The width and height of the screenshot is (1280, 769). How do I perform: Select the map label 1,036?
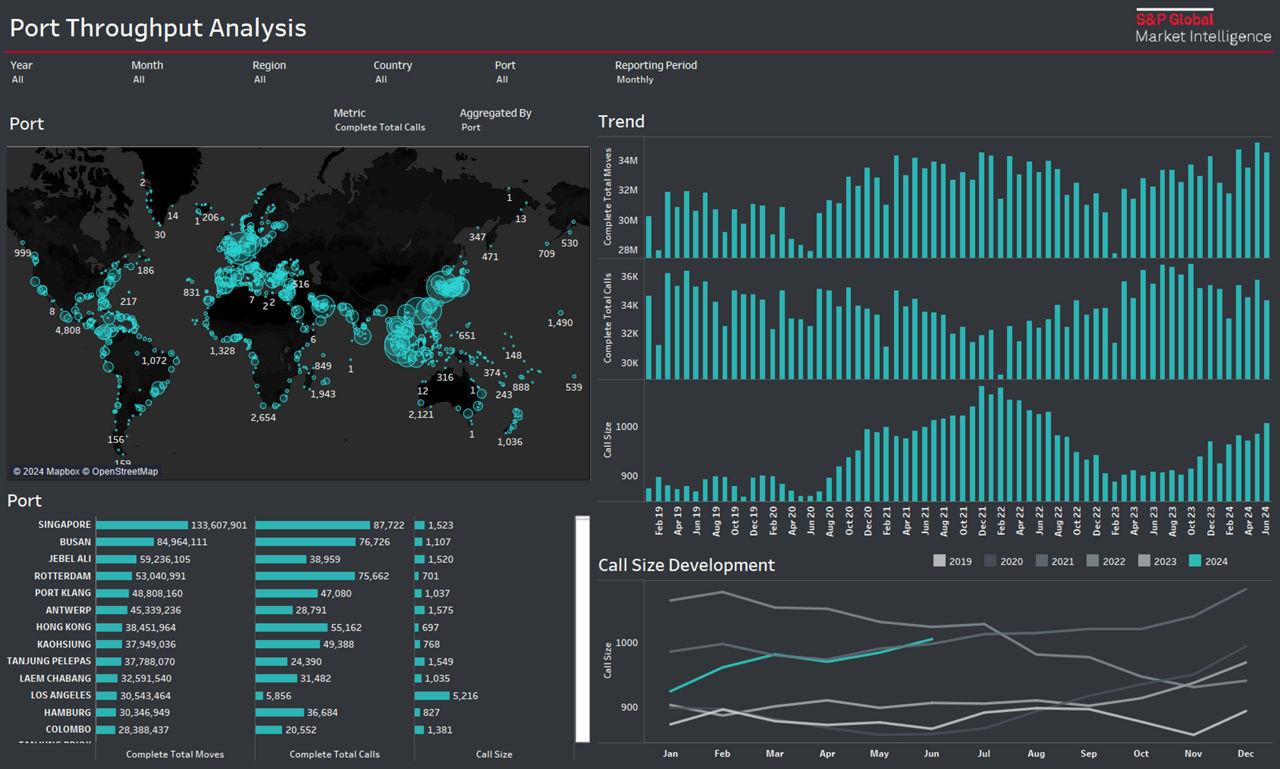(x=510, y=442)
